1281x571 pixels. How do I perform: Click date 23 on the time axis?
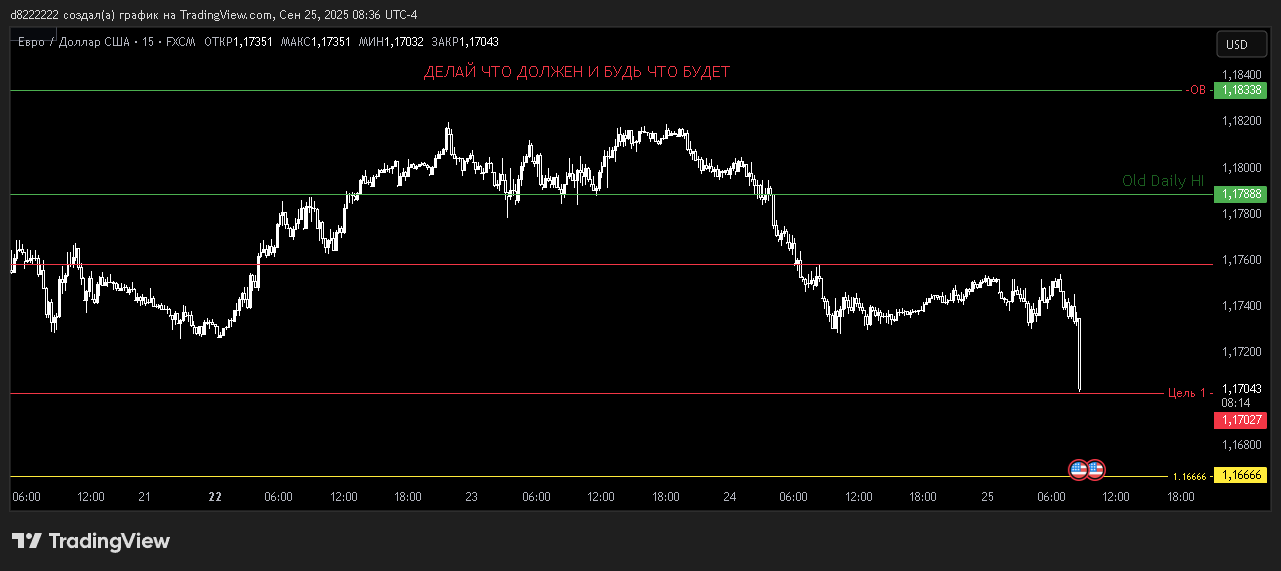click(x=471, y=497)
